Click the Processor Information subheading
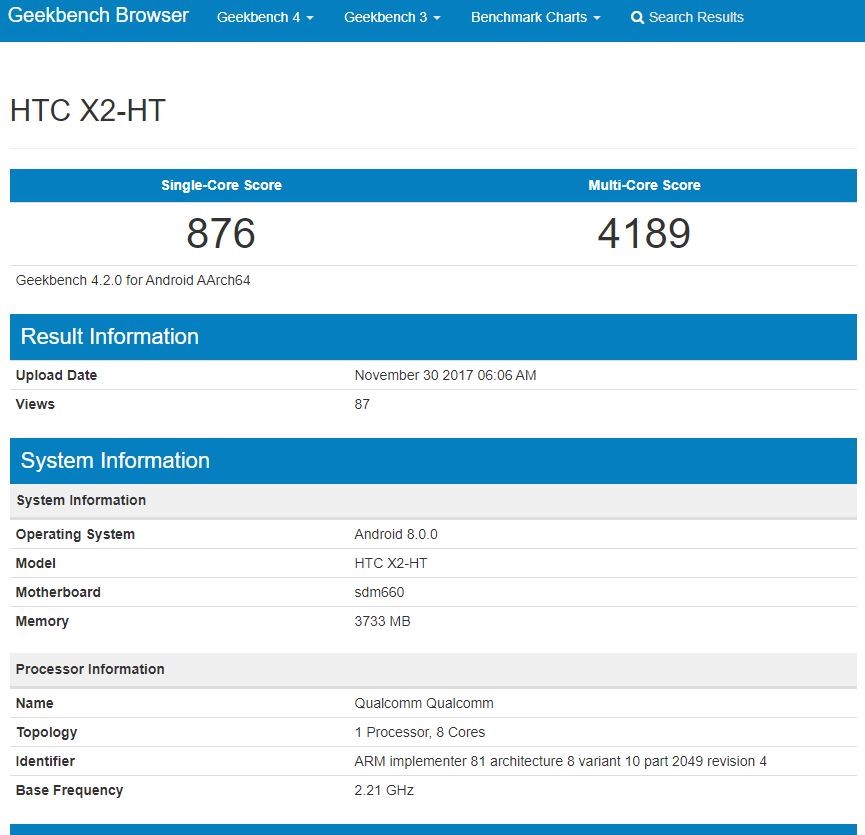The height and width of the screenshot is (835, 865). 90,669
